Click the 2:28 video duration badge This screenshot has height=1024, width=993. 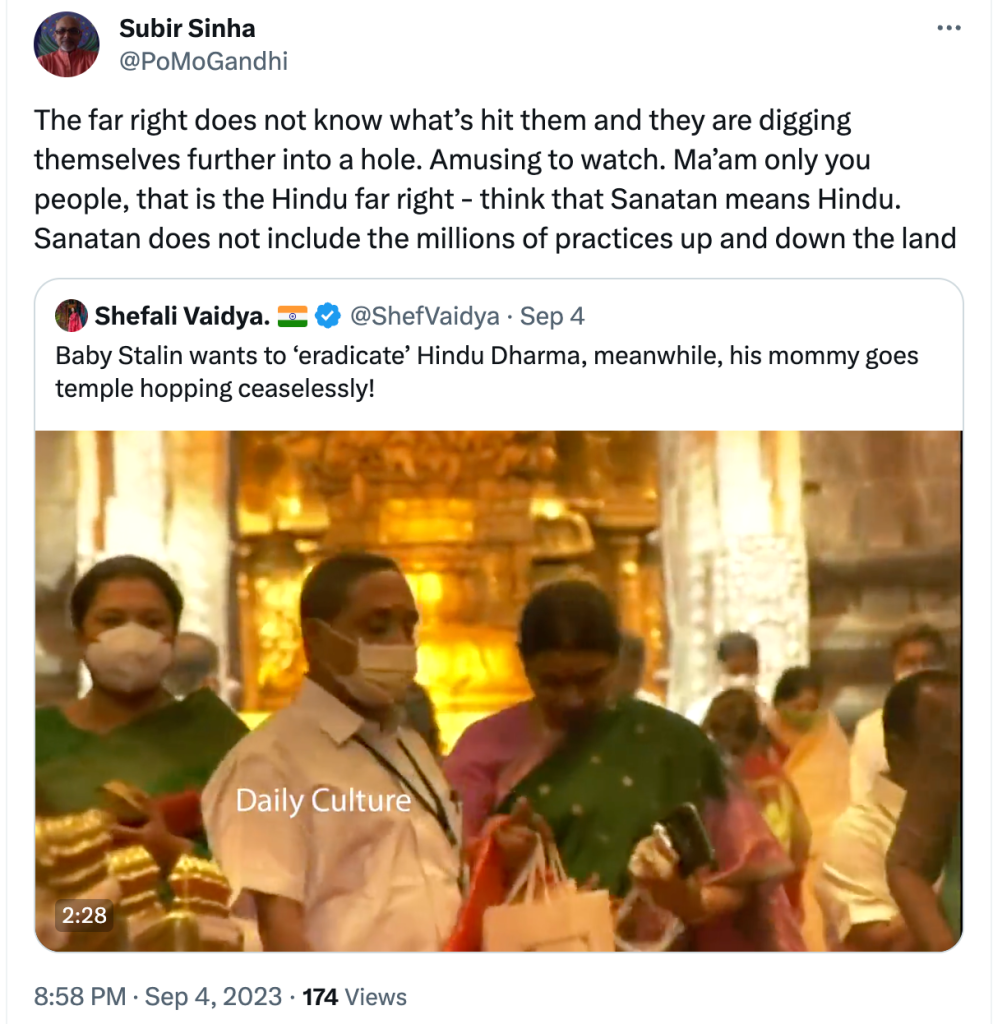(x=83, y=915)
